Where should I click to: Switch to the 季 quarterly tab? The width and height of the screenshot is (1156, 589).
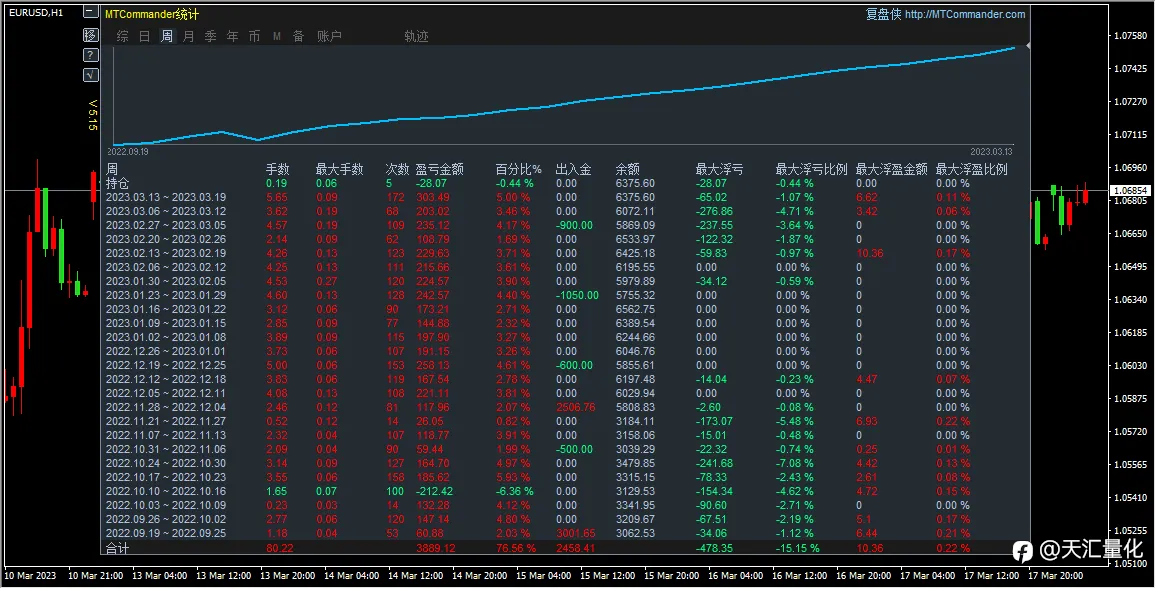pyautogui.click(x=211, y=36)
